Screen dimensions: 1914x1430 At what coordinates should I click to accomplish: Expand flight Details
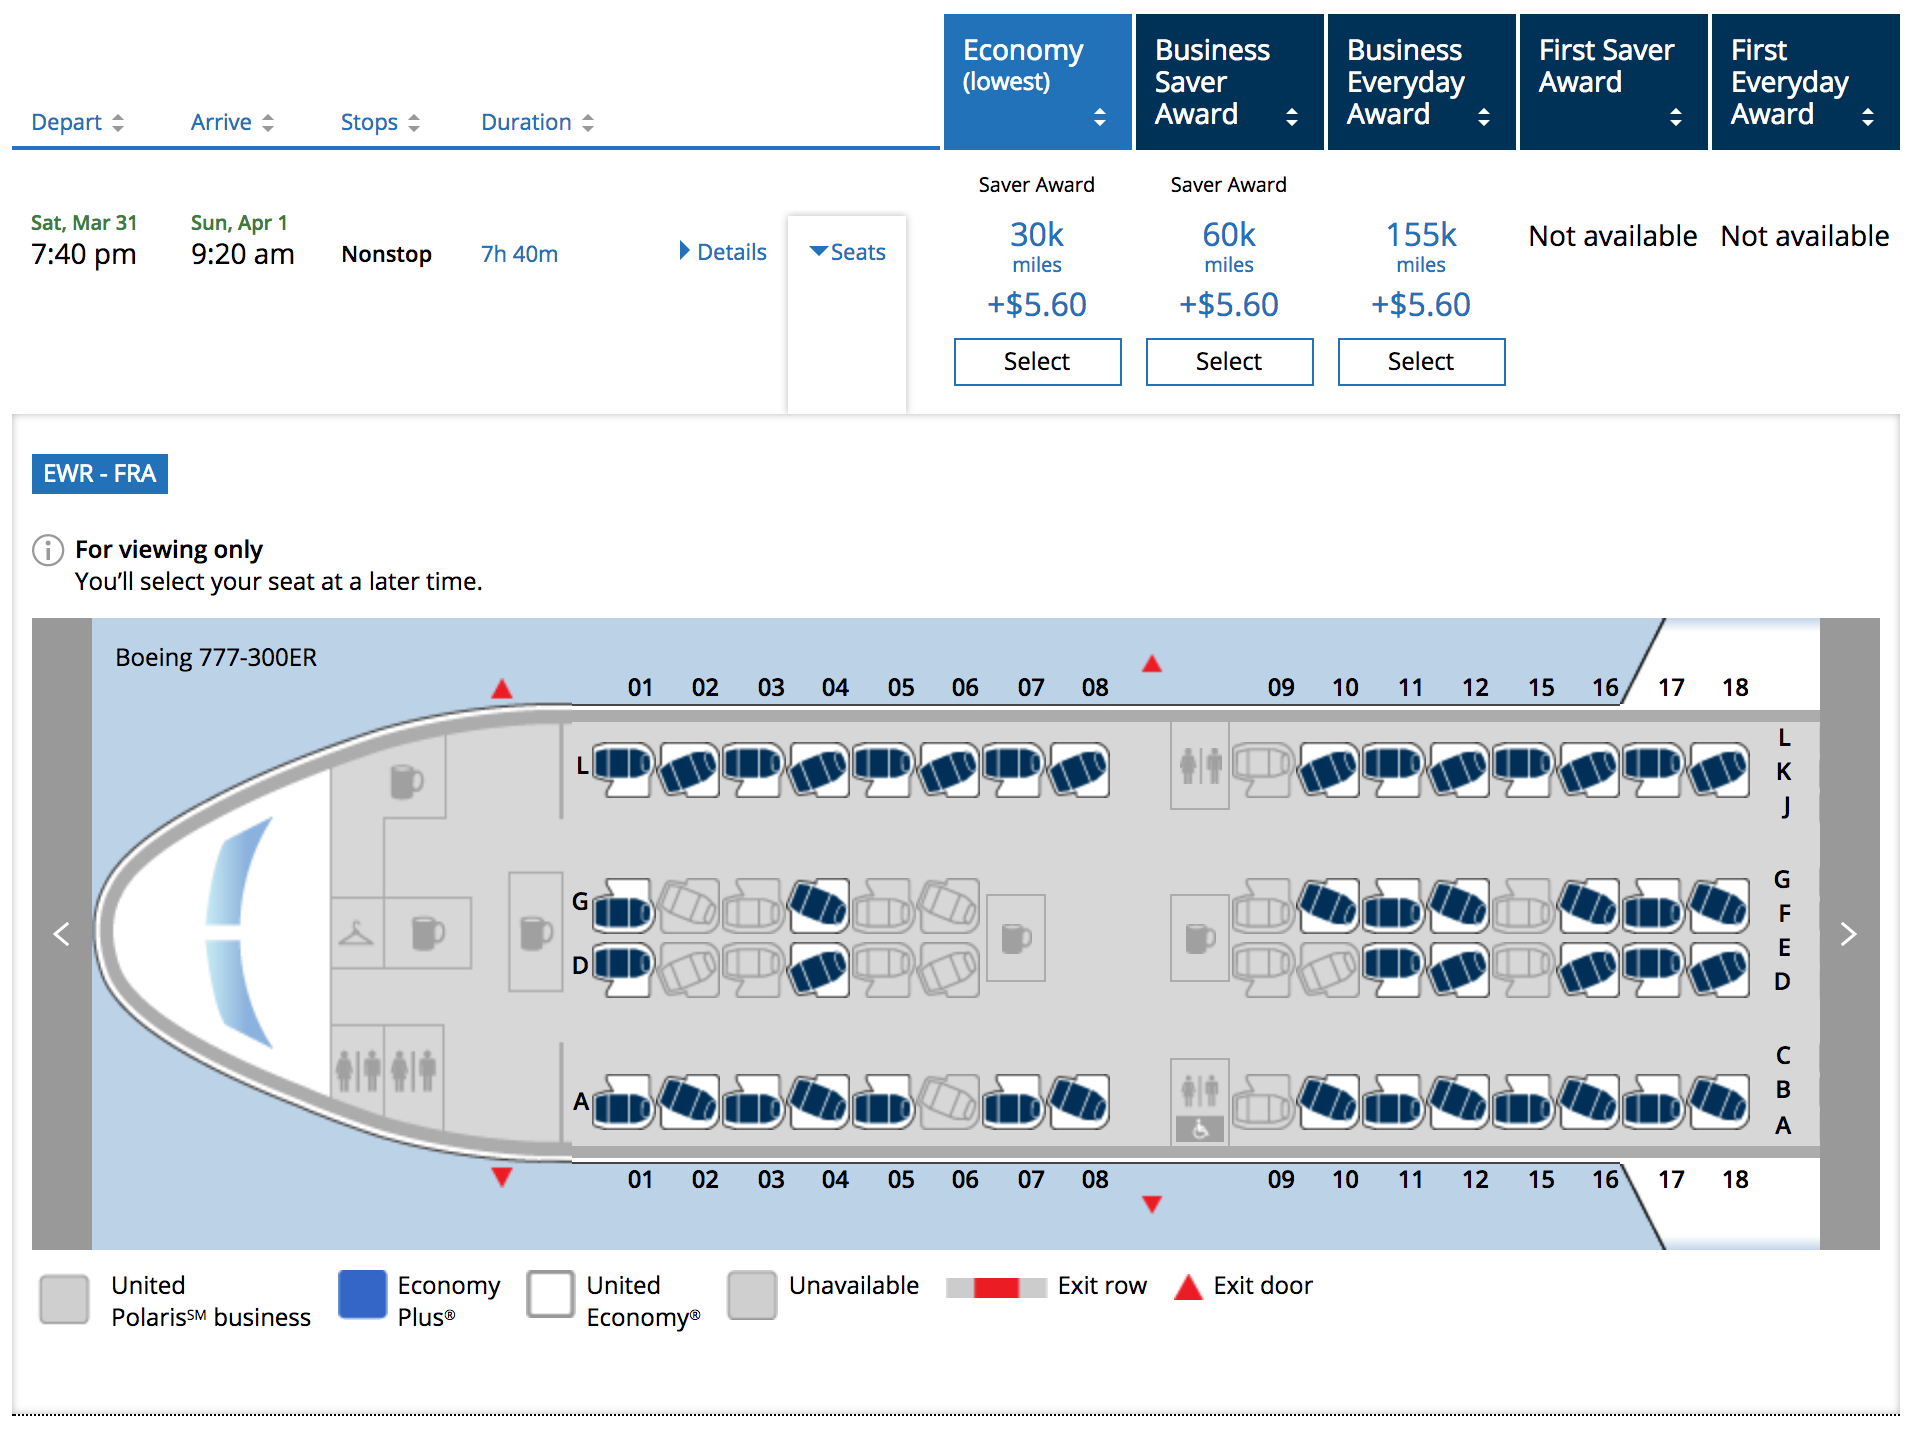[722, 252]
